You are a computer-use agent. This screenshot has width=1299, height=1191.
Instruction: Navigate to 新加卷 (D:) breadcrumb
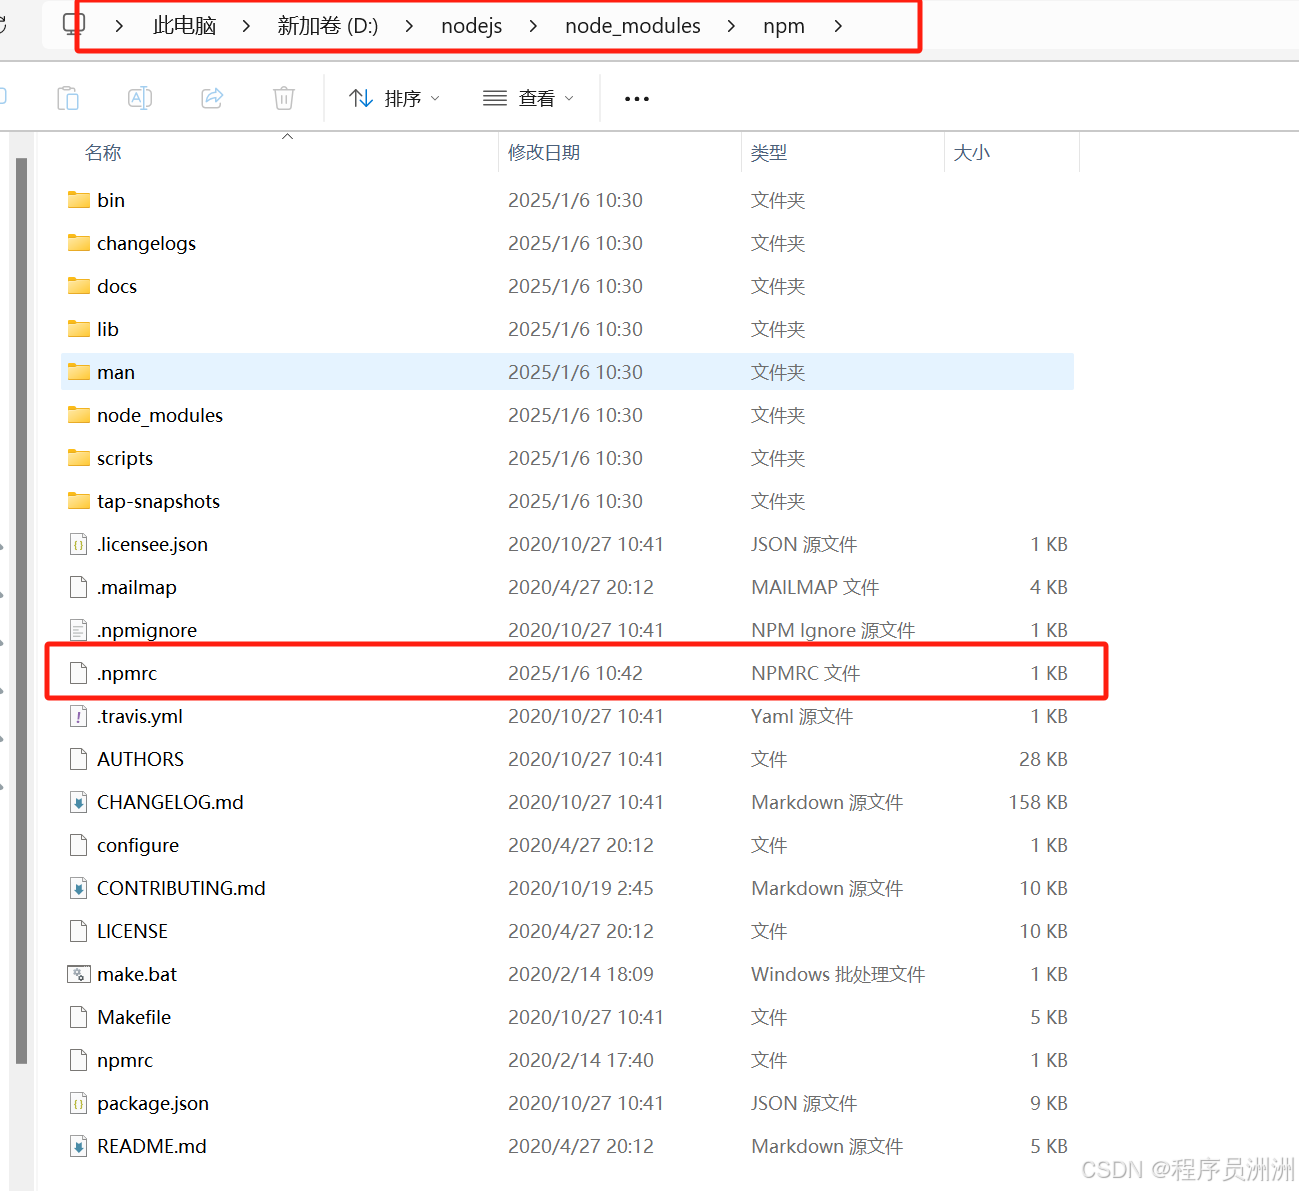[x=328, y=26]
